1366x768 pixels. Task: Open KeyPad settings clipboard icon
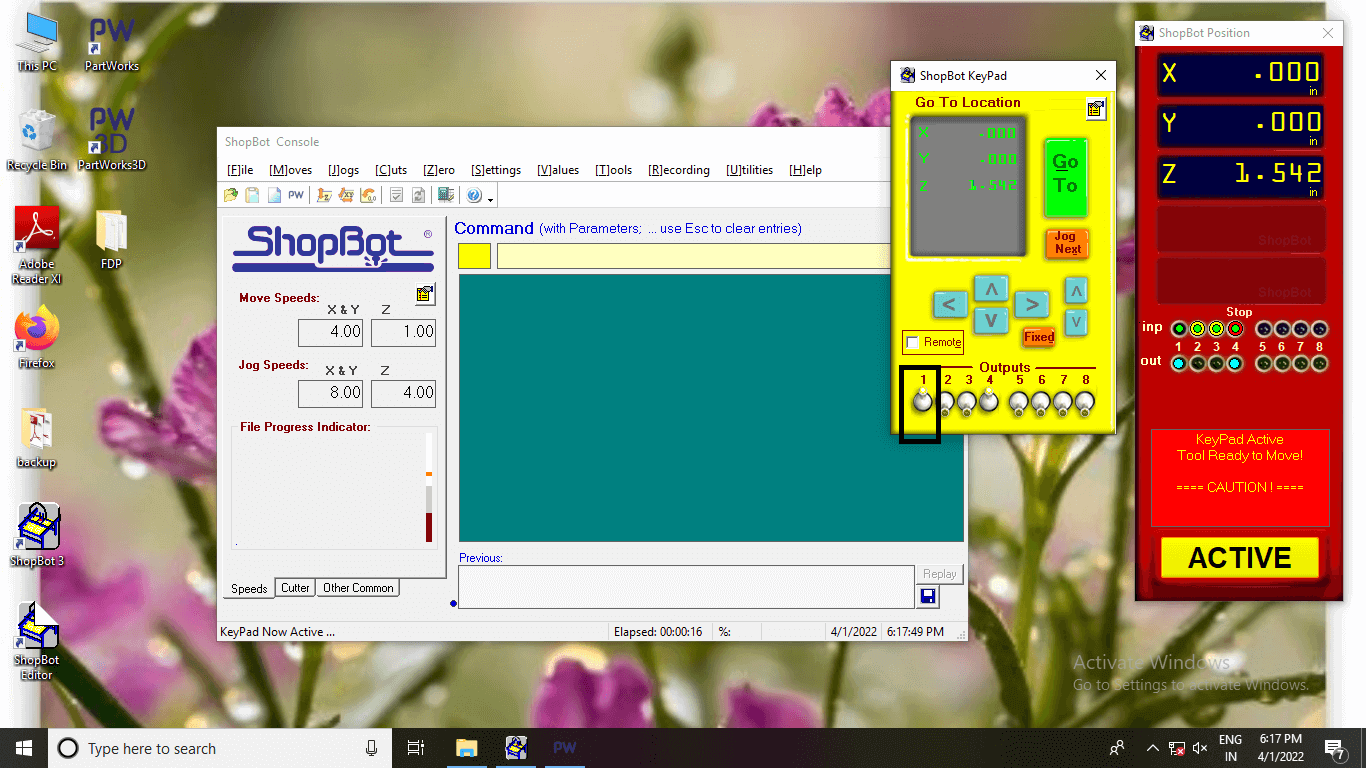pyautogui.click(x=1096, y=110)
